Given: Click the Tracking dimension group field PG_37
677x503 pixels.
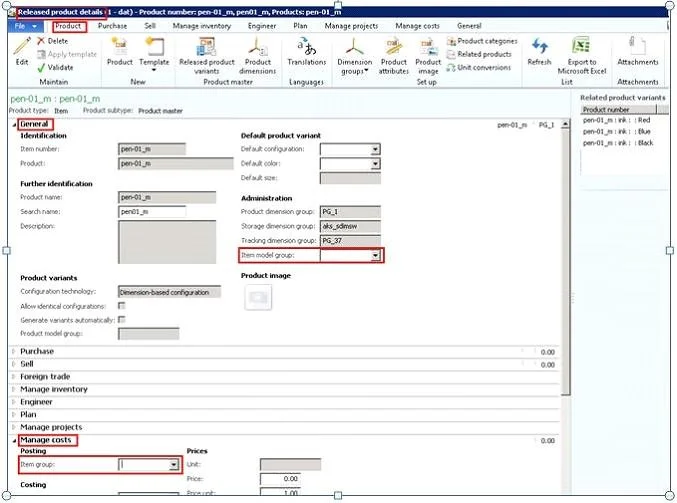Looking at the screenshot, I should click(350, 241).
